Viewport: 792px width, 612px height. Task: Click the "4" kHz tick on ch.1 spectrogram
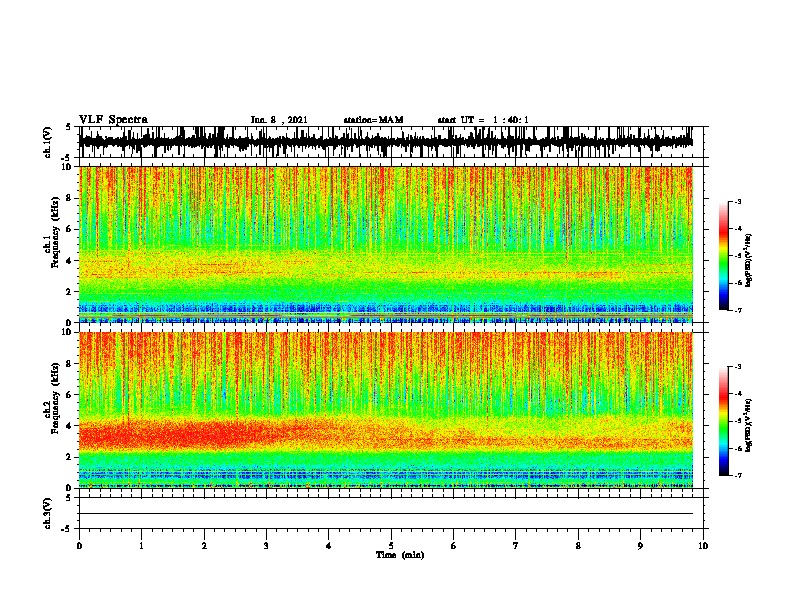[x=71, y=261]
